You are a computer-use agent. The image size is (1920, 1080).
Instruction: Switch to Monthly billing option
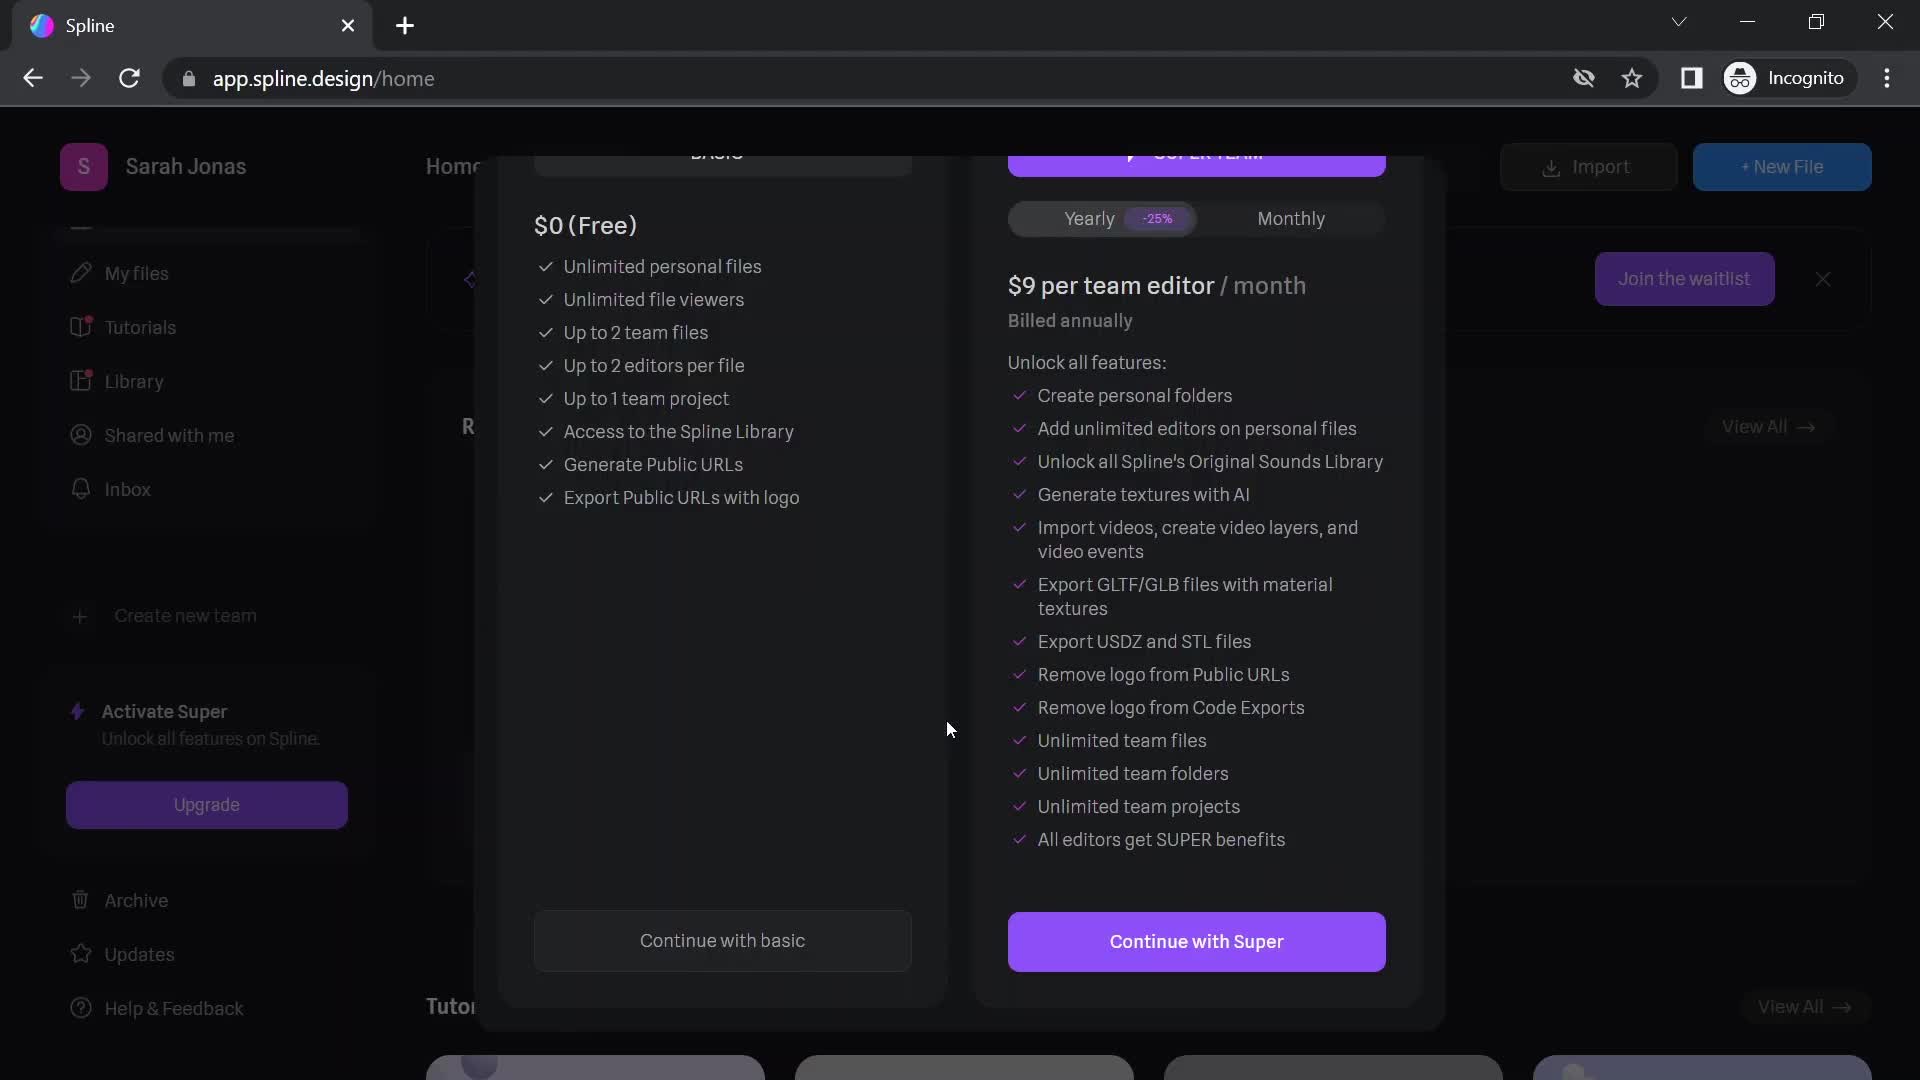(x=1291, y=218)
